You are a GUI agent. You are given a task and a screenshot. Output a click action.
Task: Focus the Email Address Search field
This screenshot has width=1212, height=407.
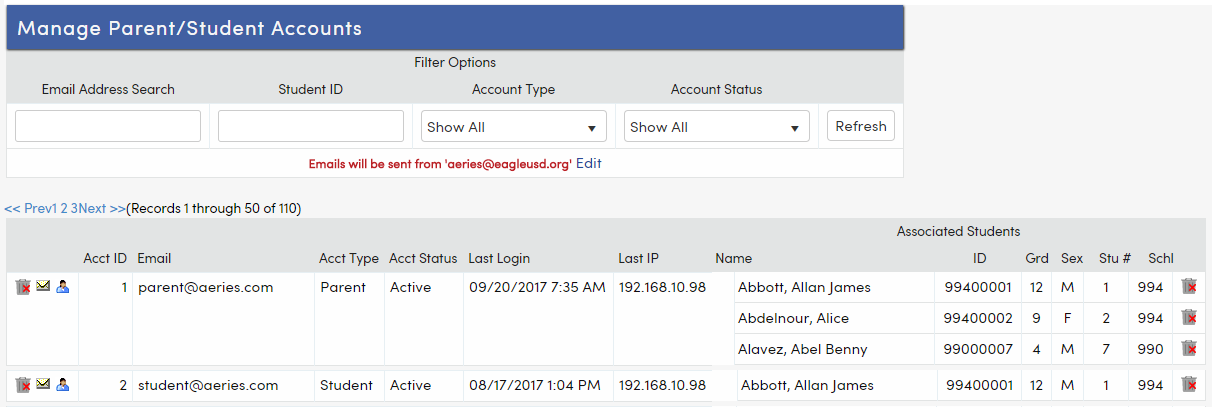tap(108, 127)
